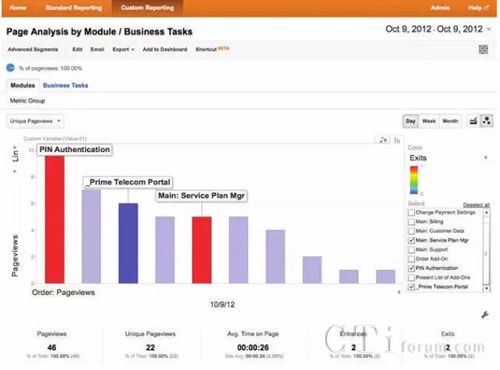Click the wrench settings icon below chart
The width and height of the screenshot is (500, 370).
click(x=485, y=314)
